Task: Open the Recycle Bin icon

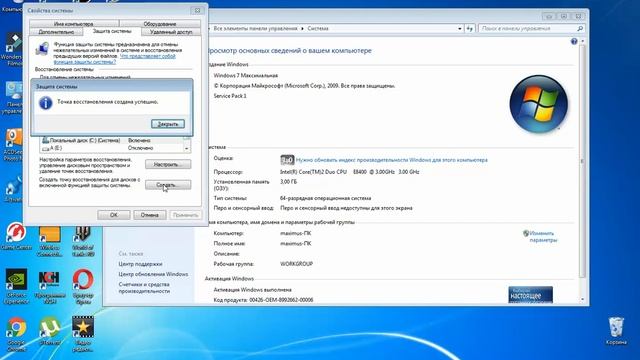Action: tap(616, 331)
